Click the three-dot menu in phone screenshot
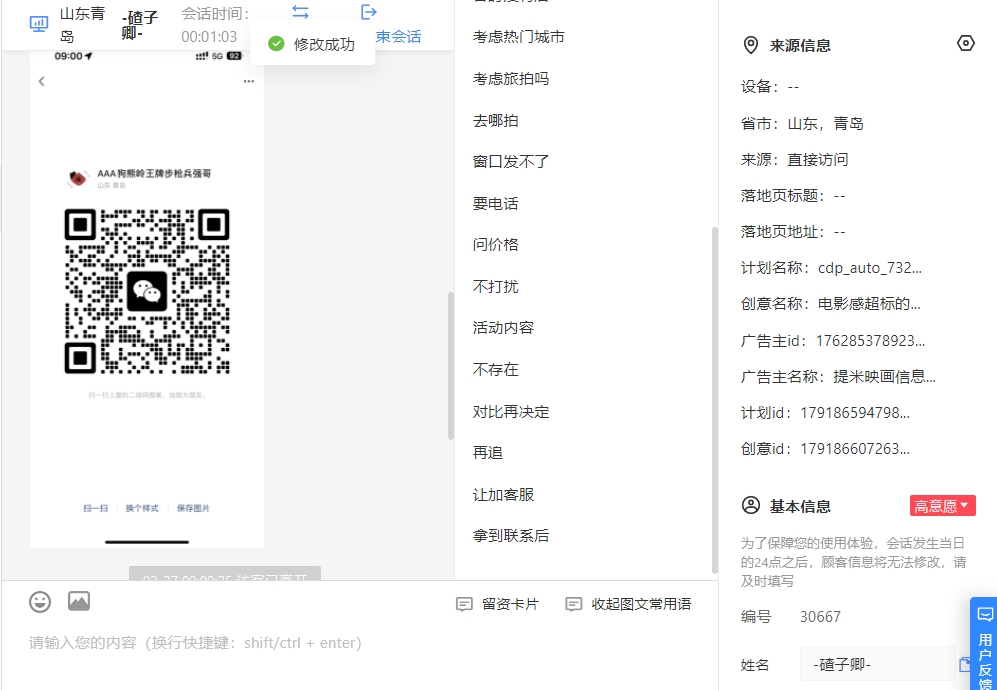Viewport: 997px width, 690px height. (x=249, y=81)
